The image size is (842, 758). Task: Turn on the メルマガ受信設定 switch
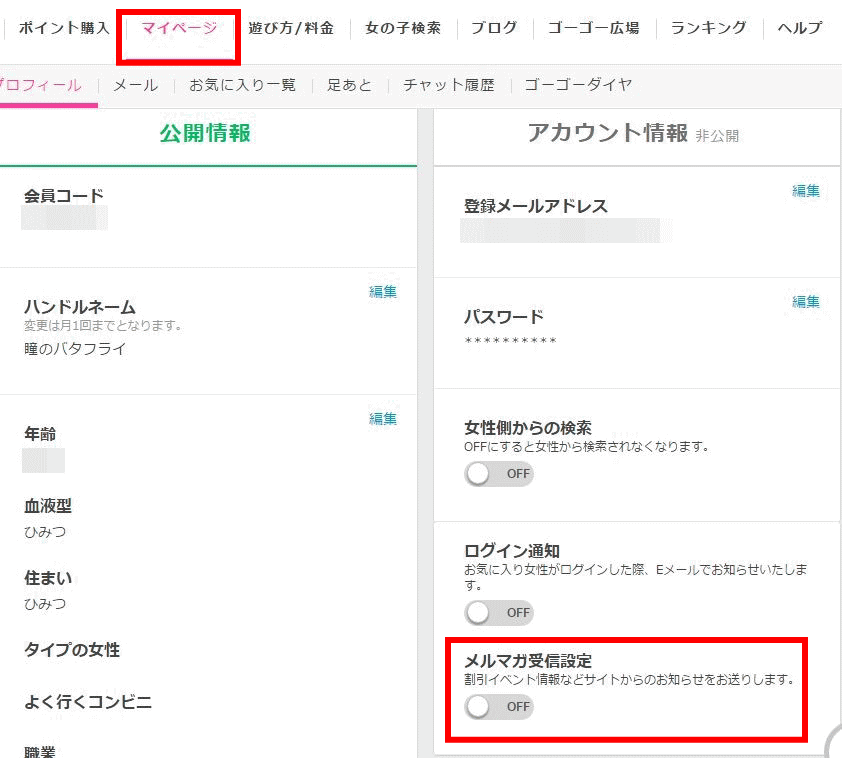click(499, 707)
